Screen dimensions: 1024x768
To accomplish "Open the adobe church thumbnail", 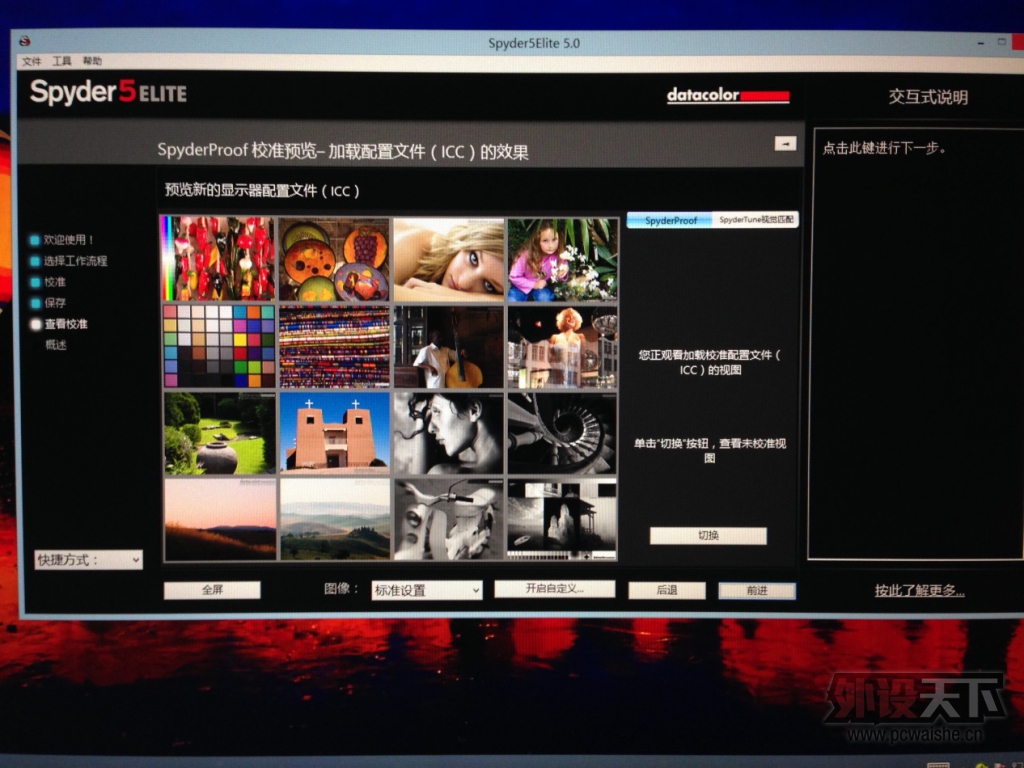I will [x=334, y=432].
